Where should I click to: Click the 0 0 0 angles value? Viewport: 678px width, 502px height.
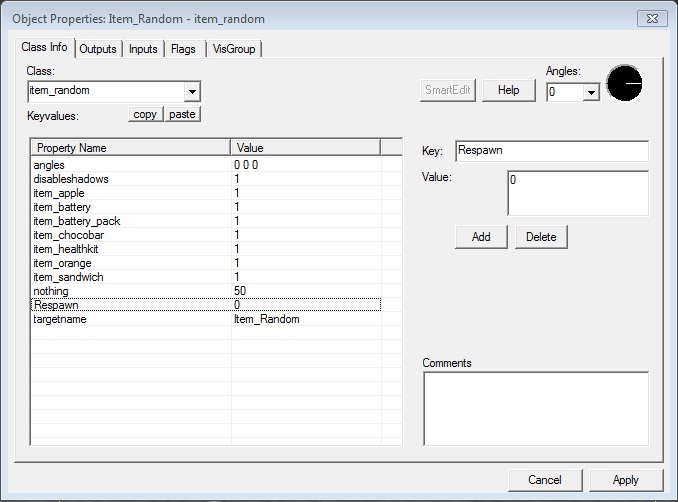click(x=246, y=165)
